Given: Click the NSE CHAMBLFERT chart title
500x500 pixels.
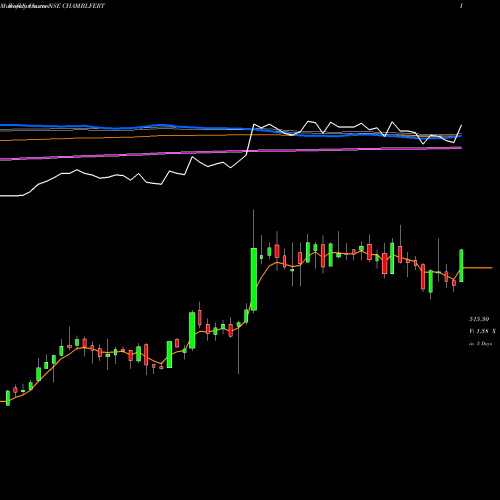Looking at the screenshot, I should (x=78, y=6).
